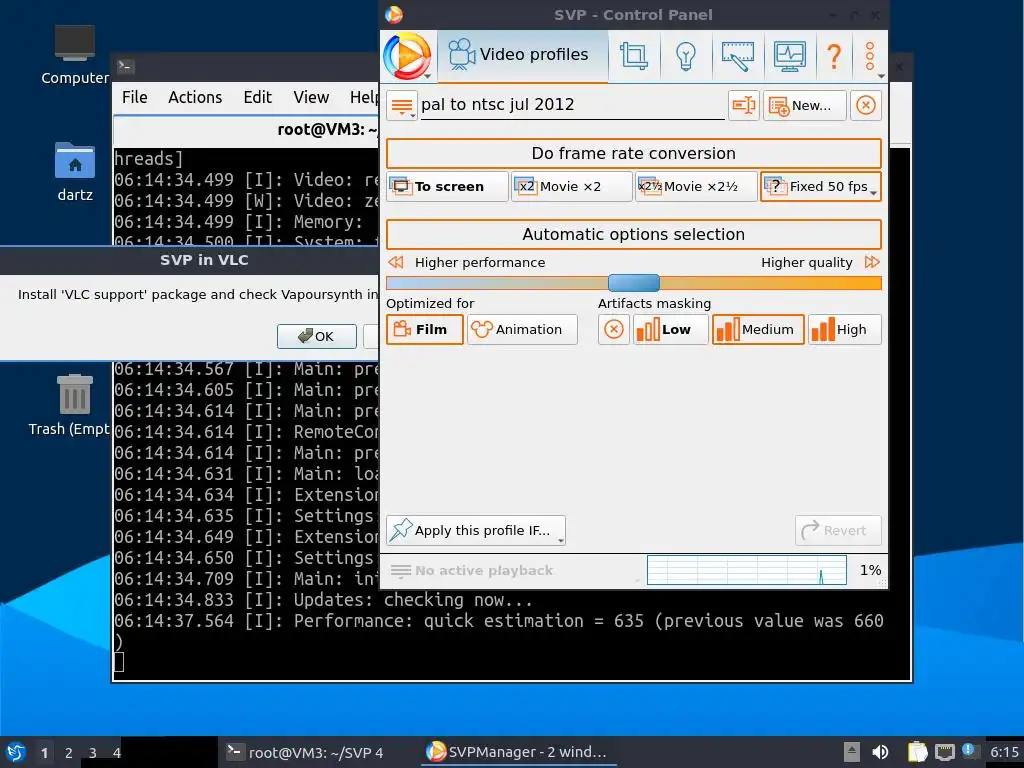Open the Lubuntu start menu
Screen dimensions: 1024x768
click(16, 752)
